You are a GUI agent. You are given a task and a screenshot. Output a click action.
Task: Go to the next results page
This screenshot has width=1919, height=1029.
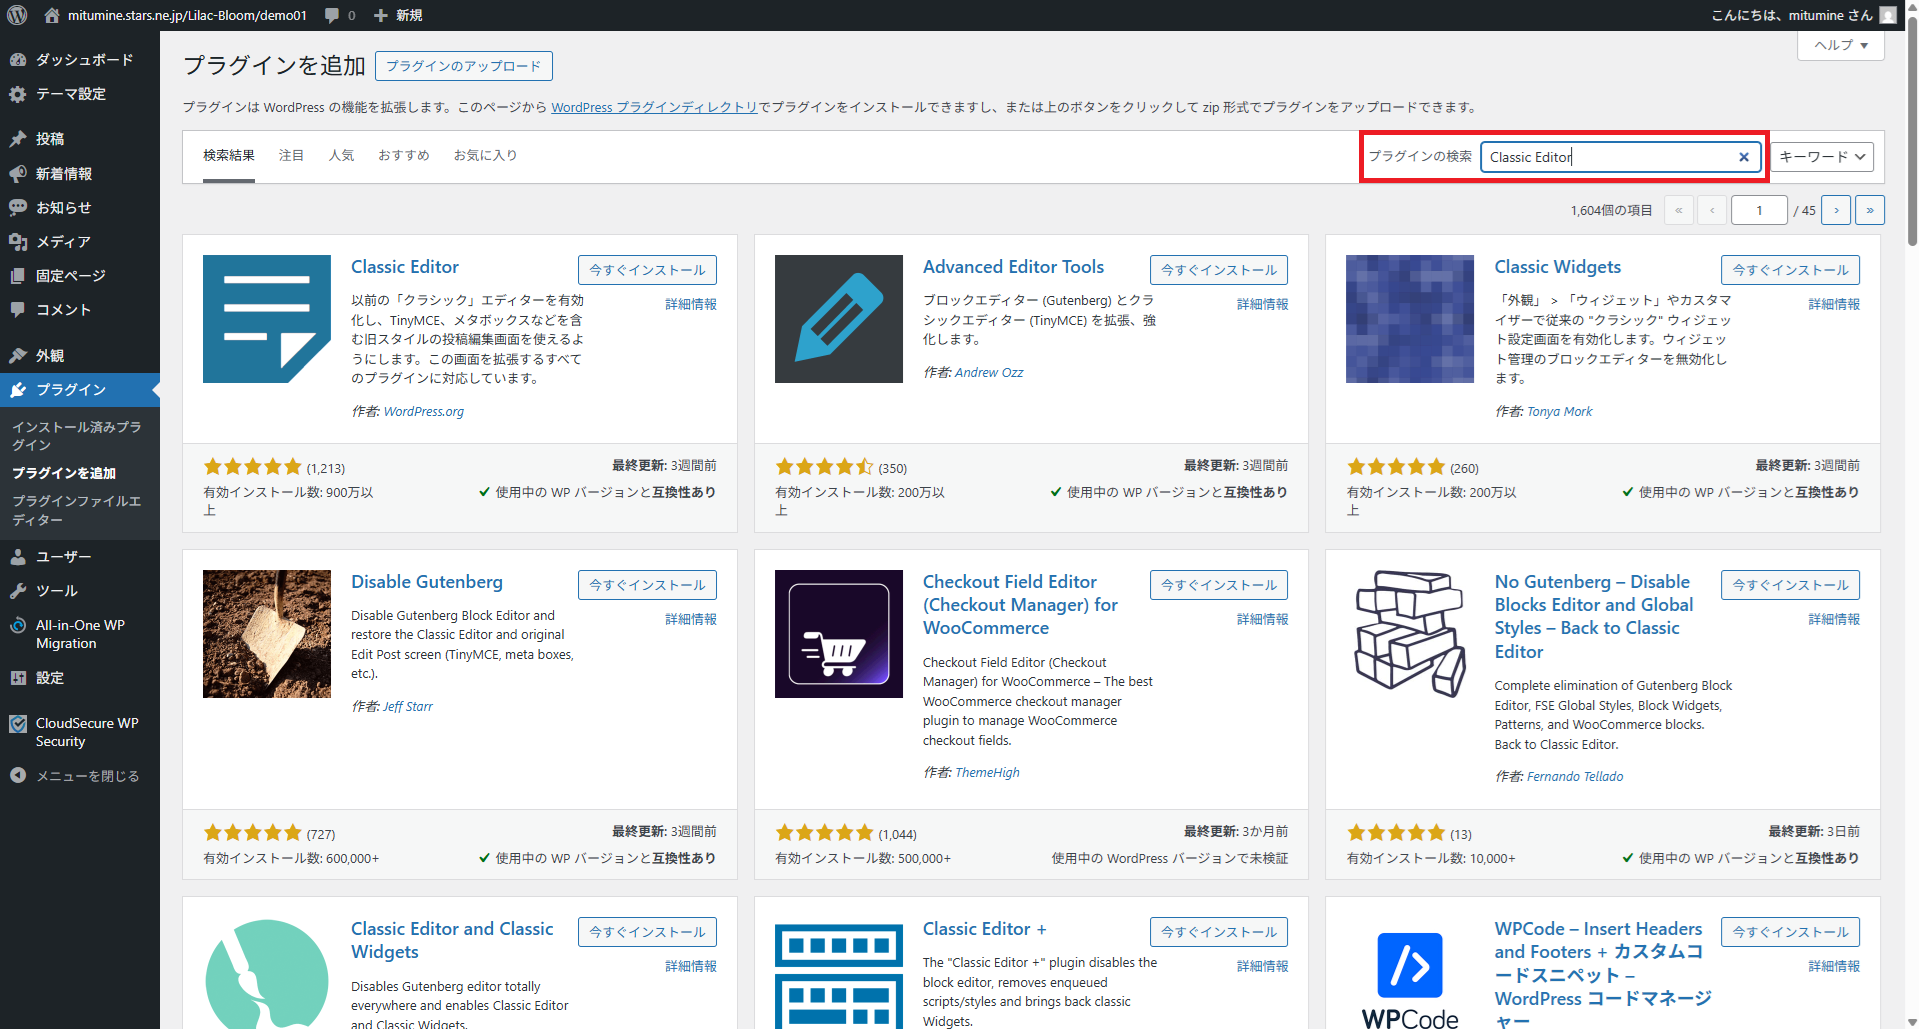[1836, 210]
